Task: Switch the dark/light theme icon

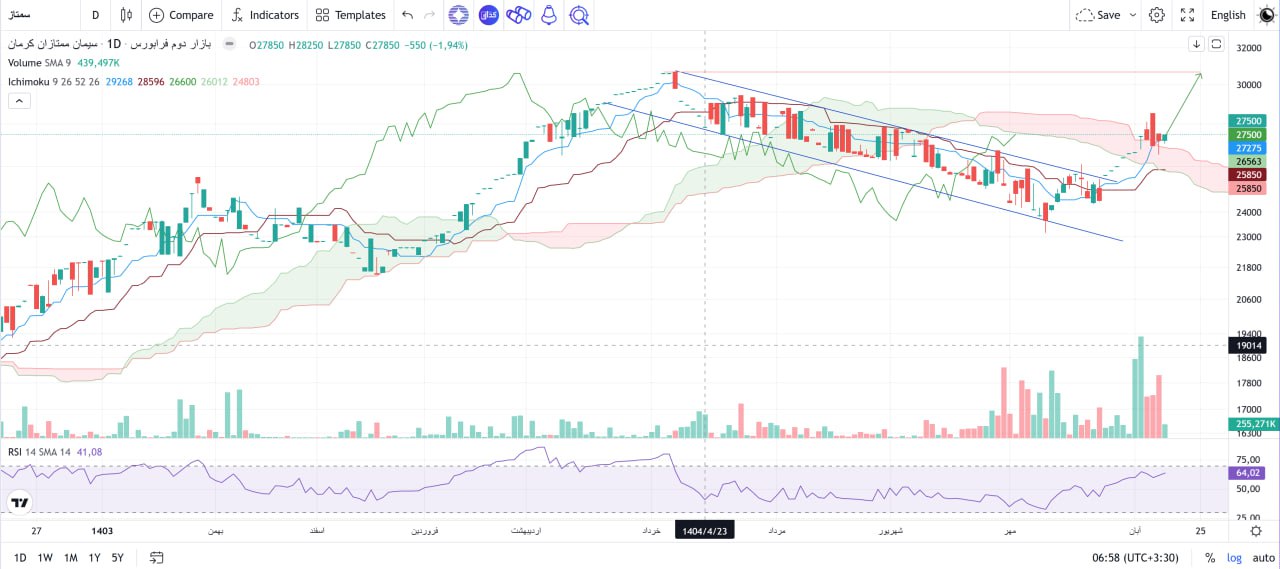Action: 1265,15
